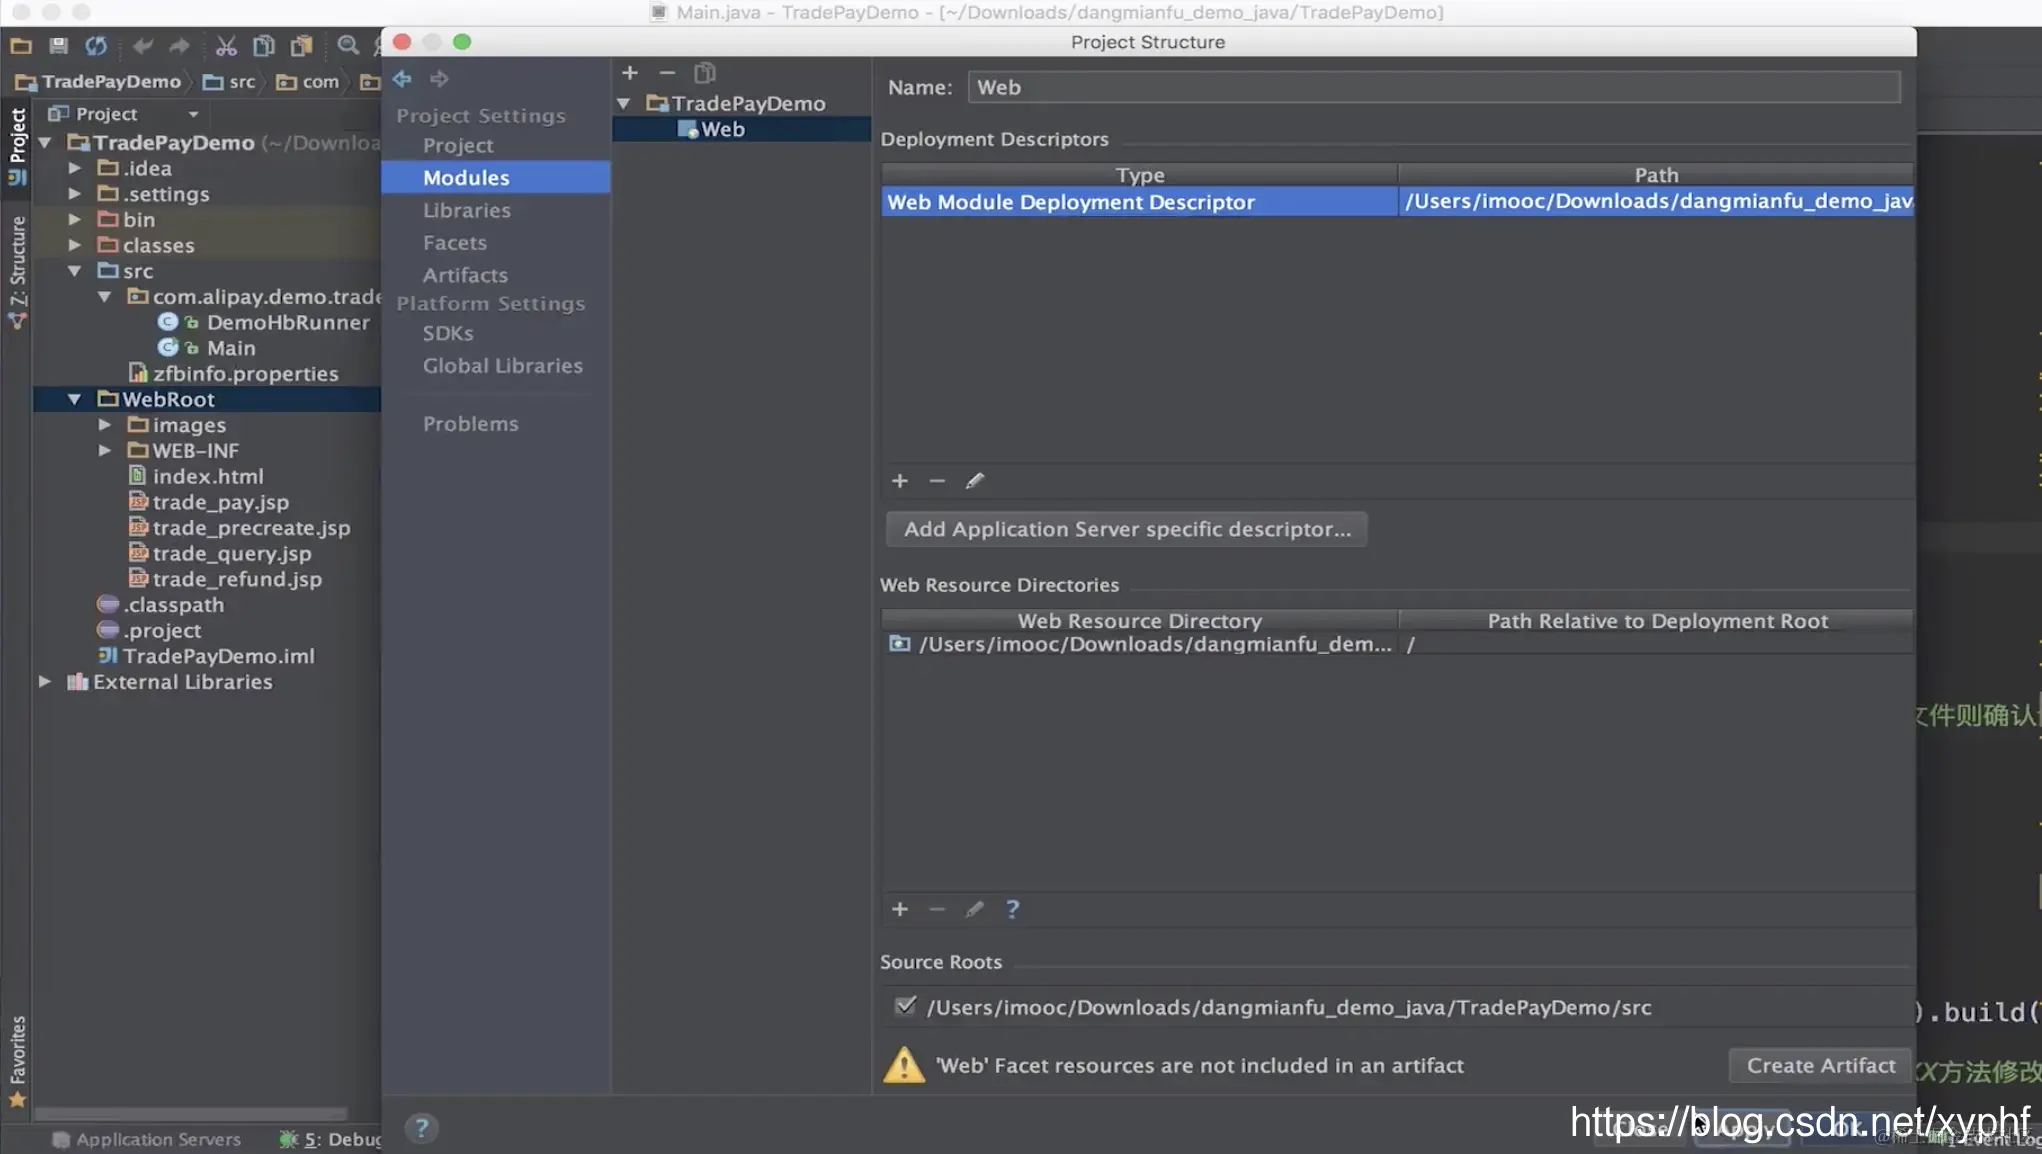The width and height of the screenshot is (2042, 1154).
Task: Click the cut scissors toolbar icon
Action: (226, 46)
